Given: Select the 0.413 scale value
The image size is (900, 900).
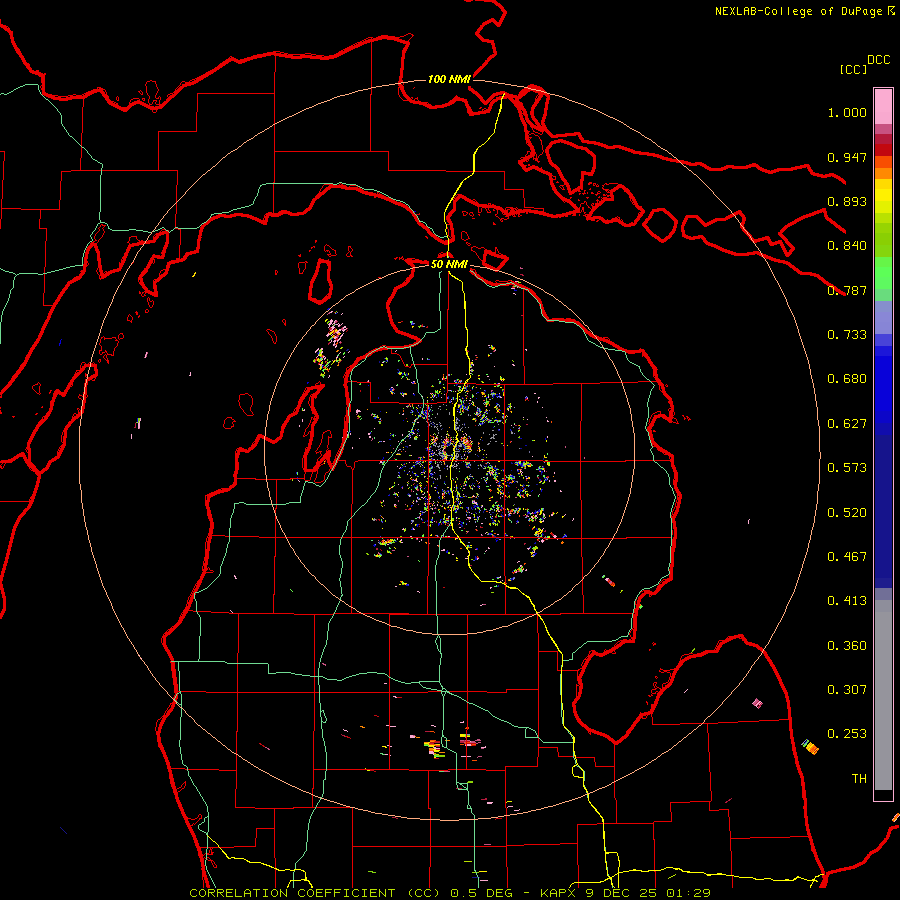Looking at the screenshot, I should [847, 601].
